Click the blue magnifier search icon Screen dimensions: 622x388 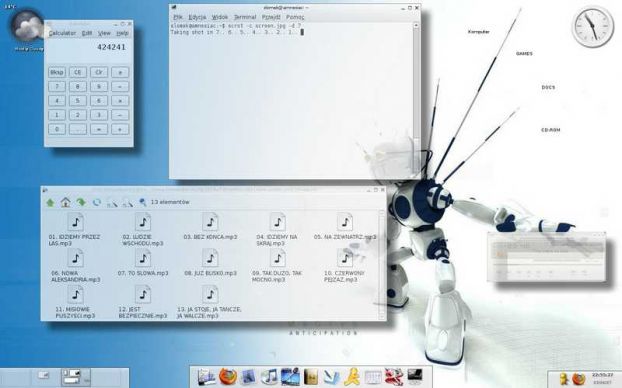click(143, 202)
